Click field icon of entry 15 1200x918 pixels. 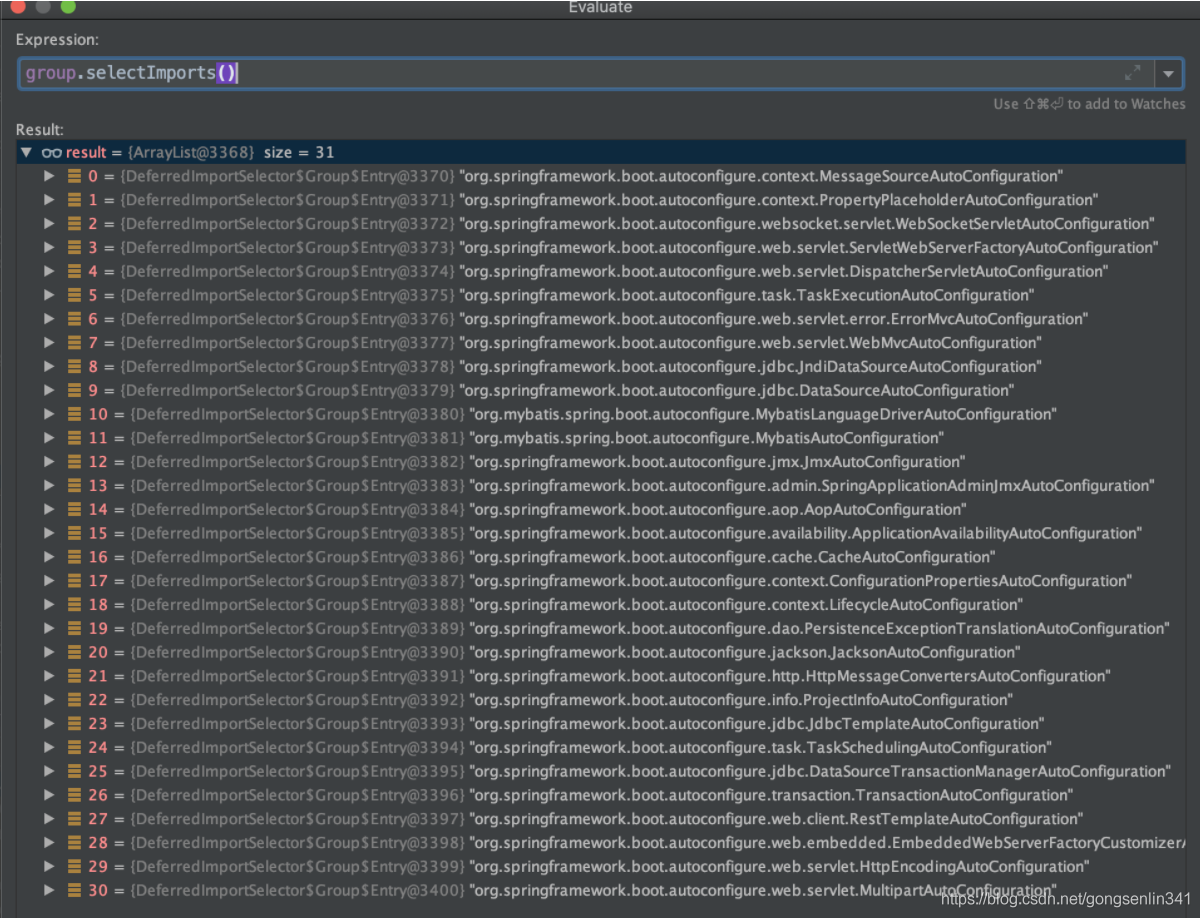(x=74, y=534)
